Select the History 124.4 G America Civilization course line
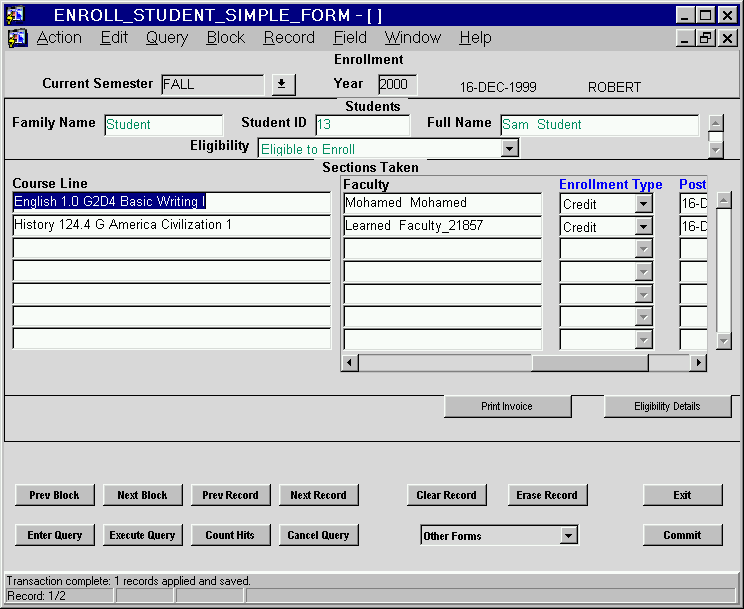The width and height of the screenshot is (744, 609). (x=171, y=225)
